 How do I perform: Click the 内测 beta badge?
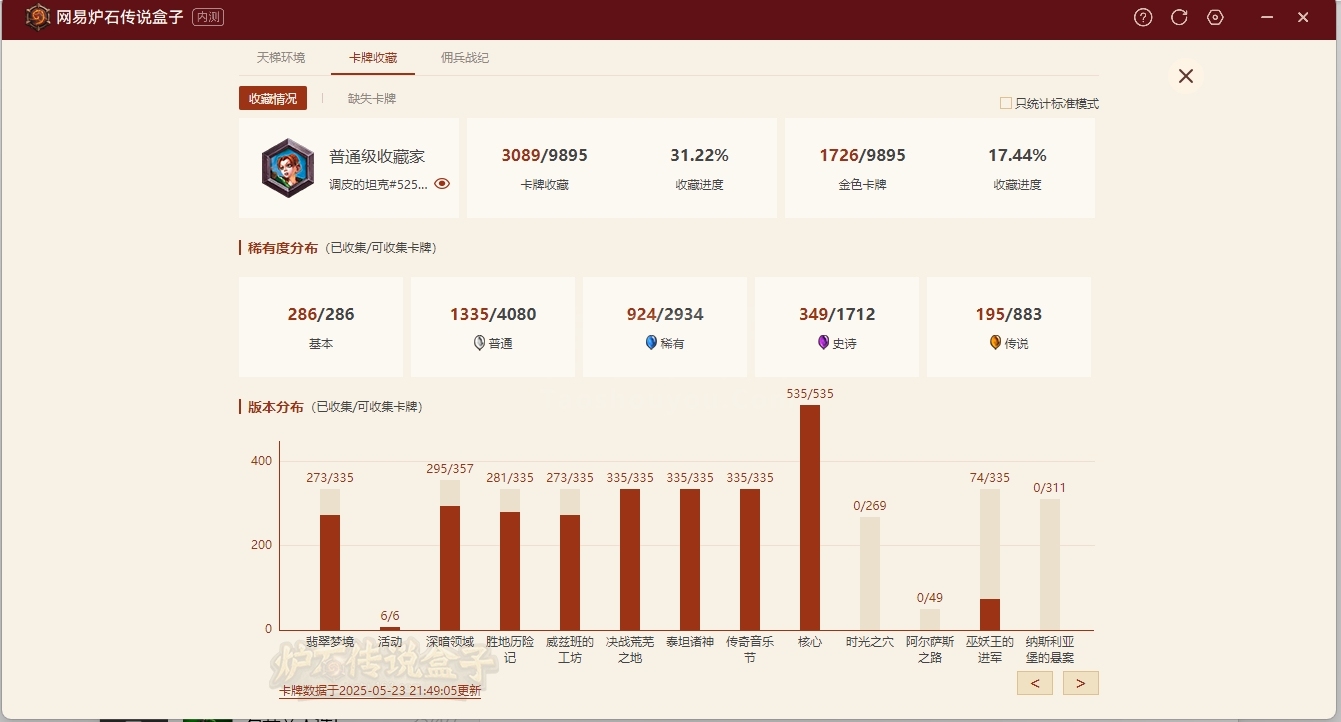208,17
